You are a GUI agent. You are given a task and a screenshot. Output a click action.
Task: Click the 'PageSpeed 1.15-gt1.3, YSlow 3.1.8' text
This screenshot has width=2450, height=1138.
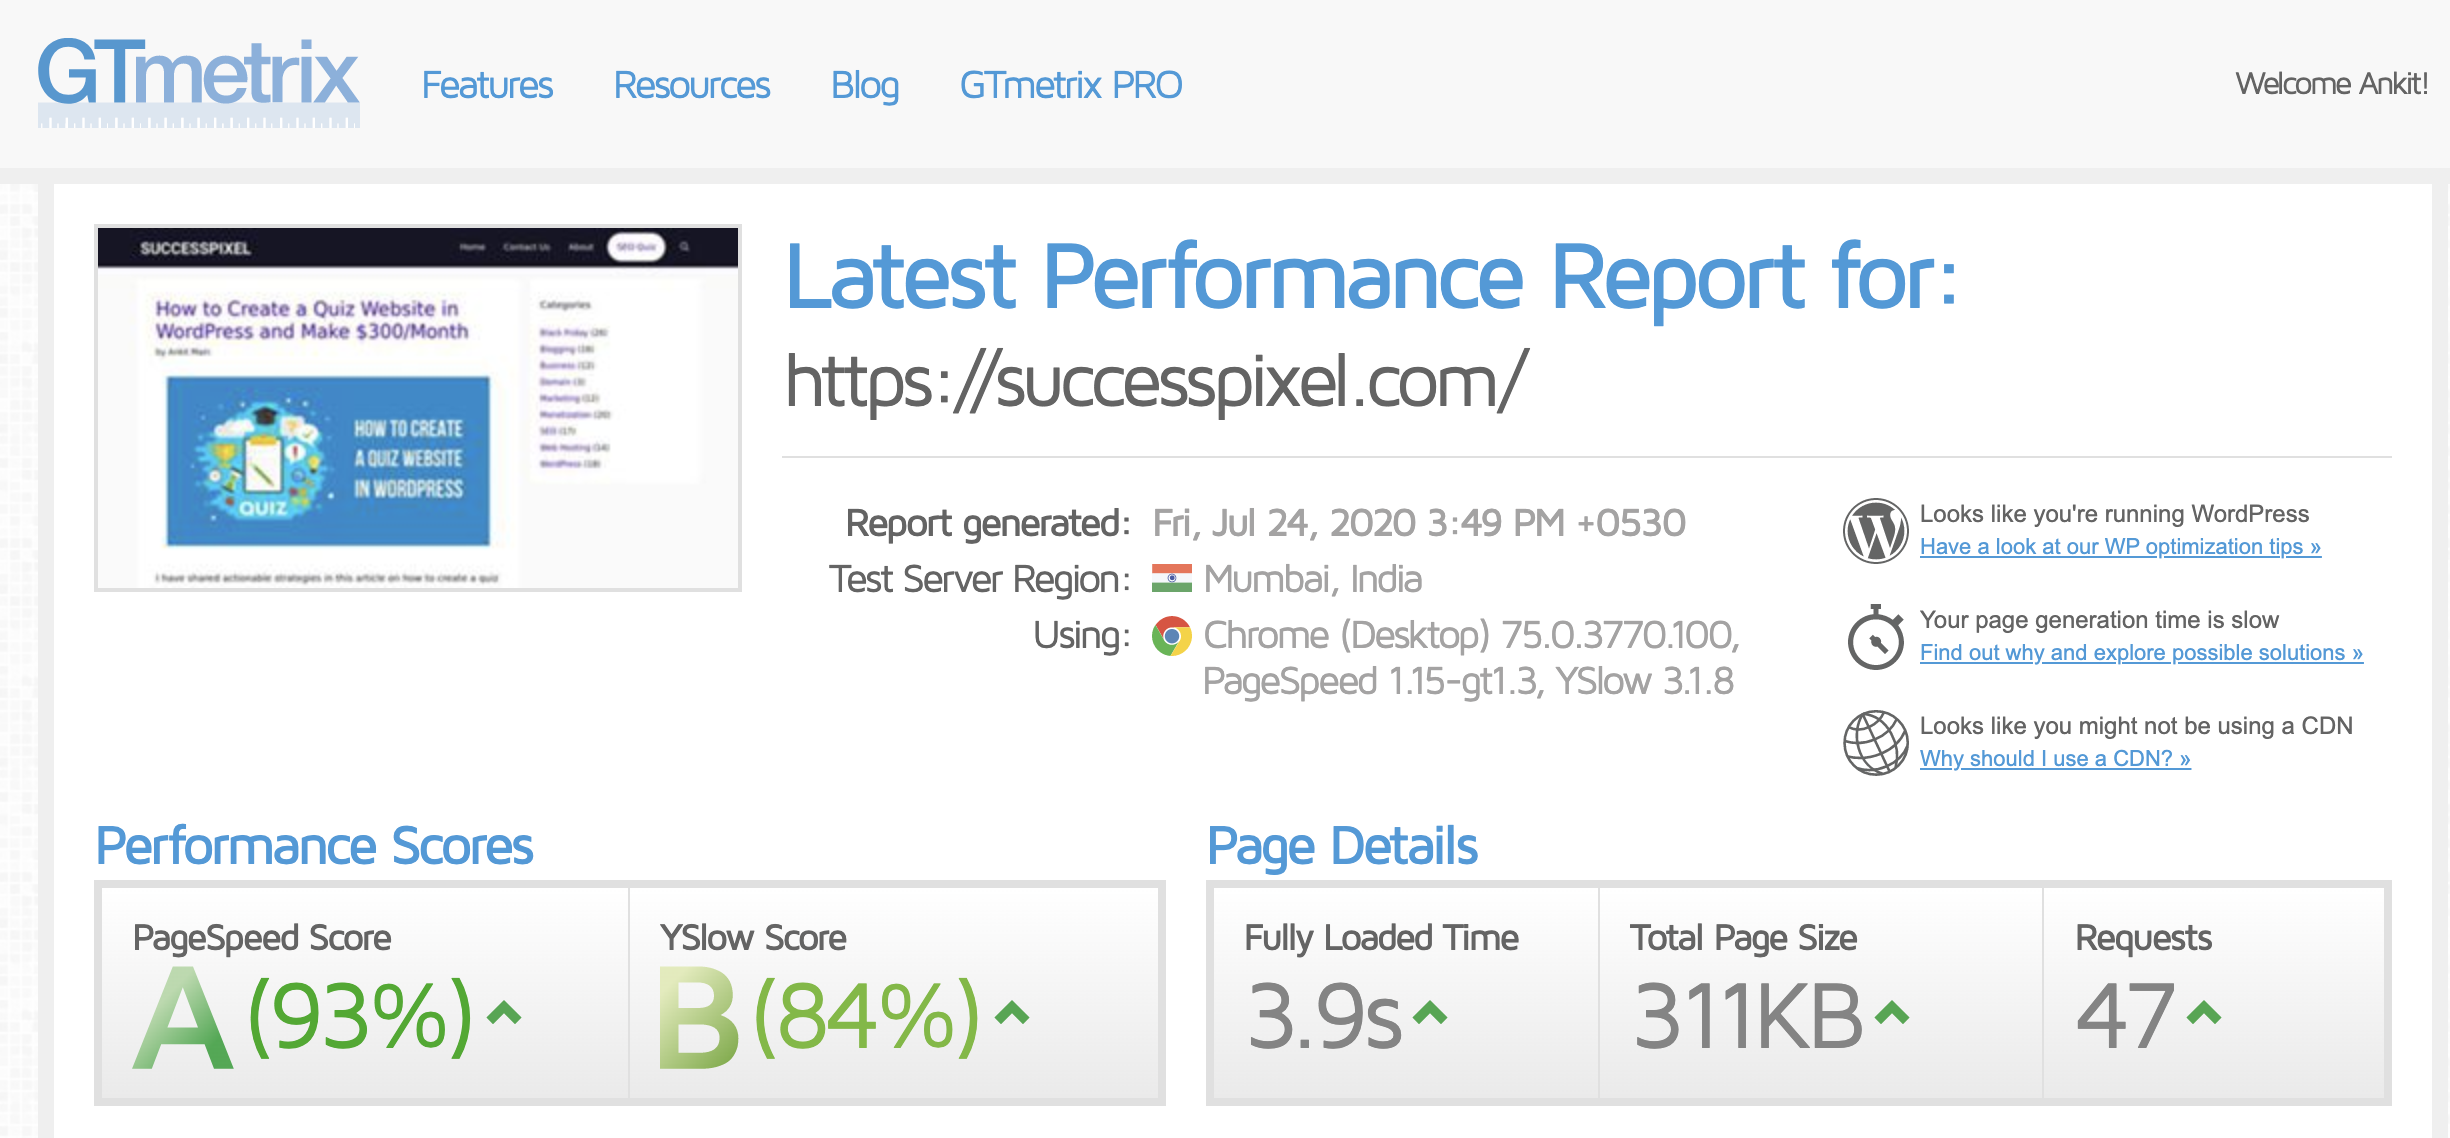[x=1468, y=682]
